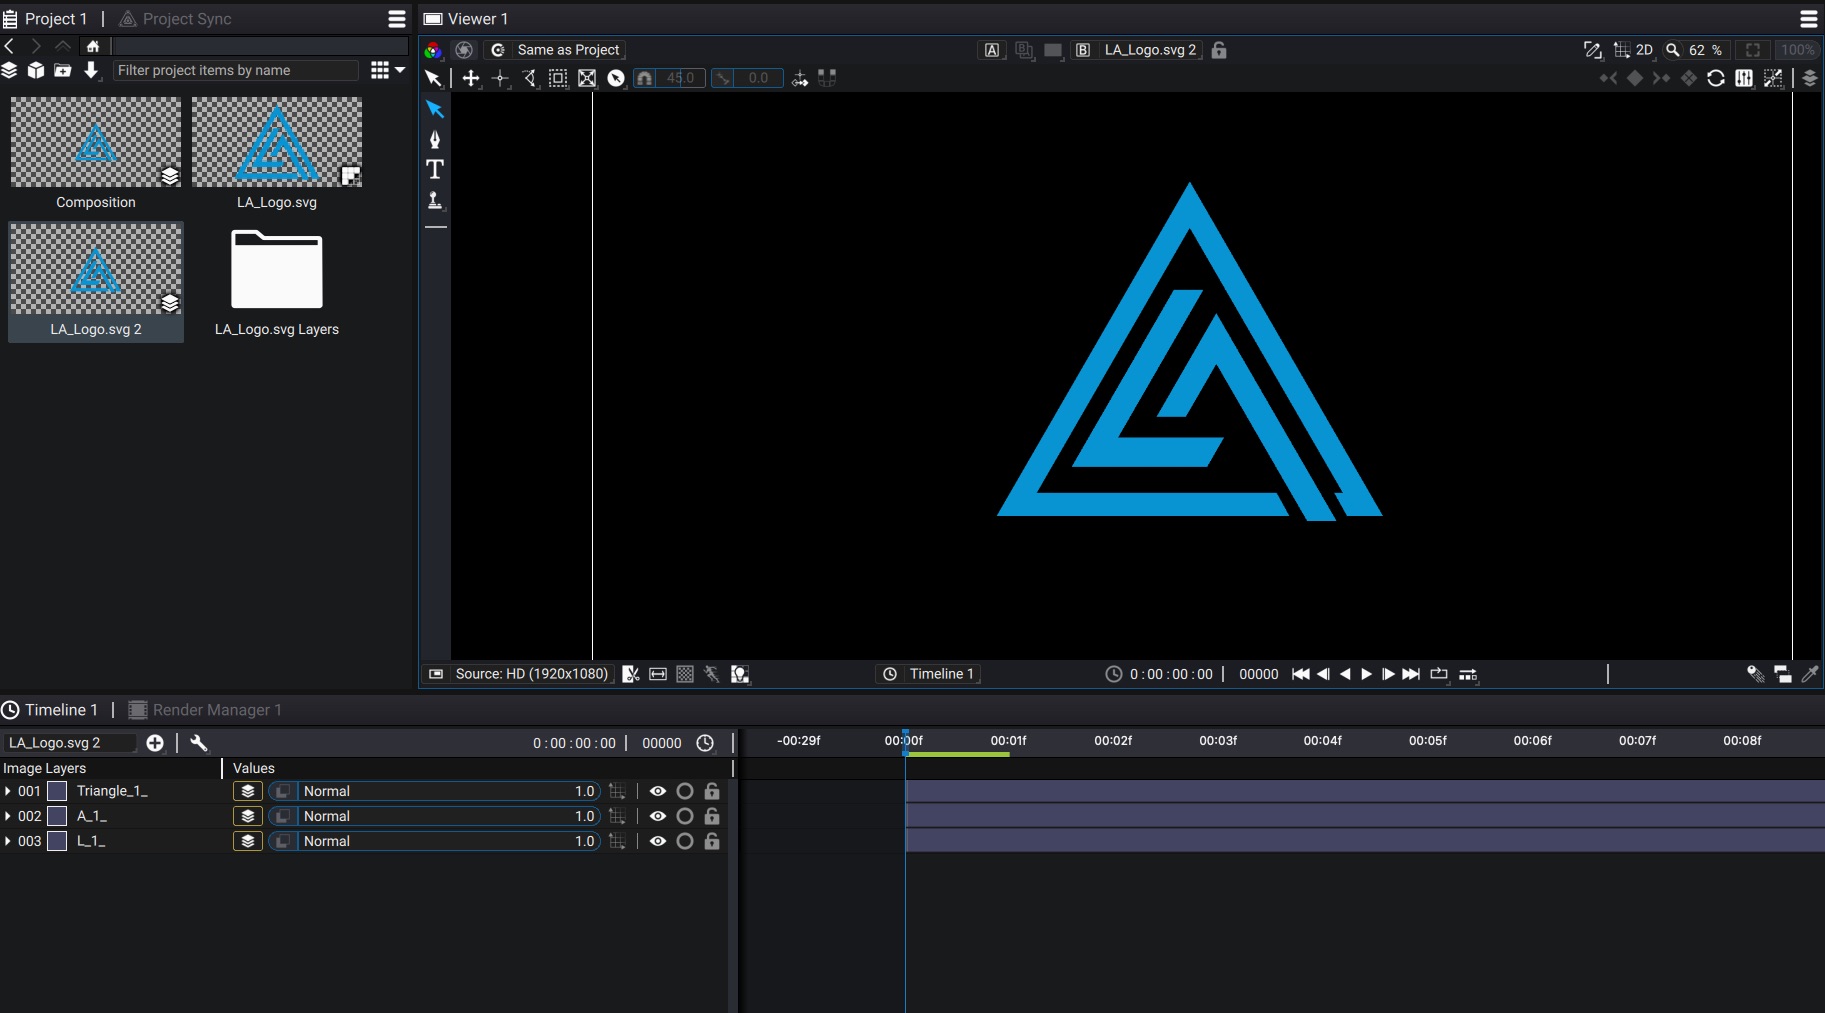Toggle solo on A_1_ layer
The width and height of the screenshot is (1825, 1013).
click(x=685, y=816)
